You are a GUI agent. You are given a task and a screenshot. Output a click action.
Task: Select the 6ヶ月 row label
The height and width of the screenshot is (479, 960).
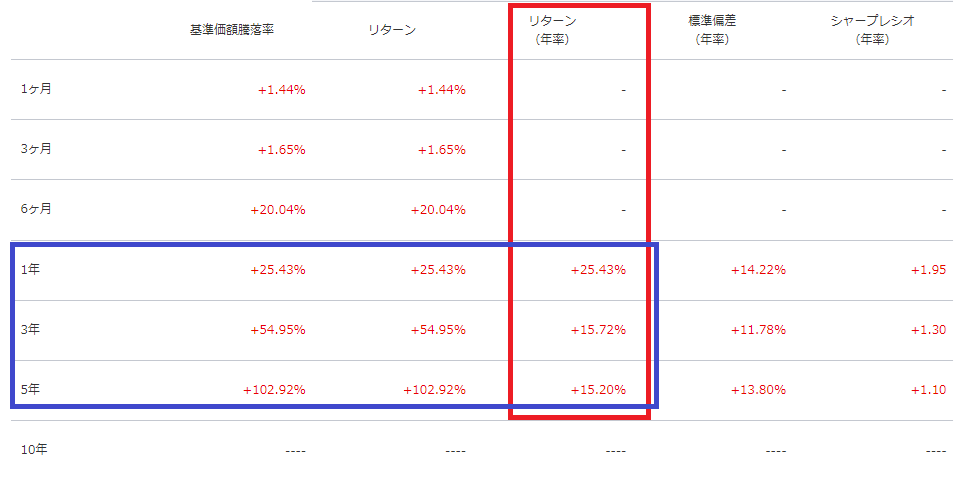(x=36, y=209)
